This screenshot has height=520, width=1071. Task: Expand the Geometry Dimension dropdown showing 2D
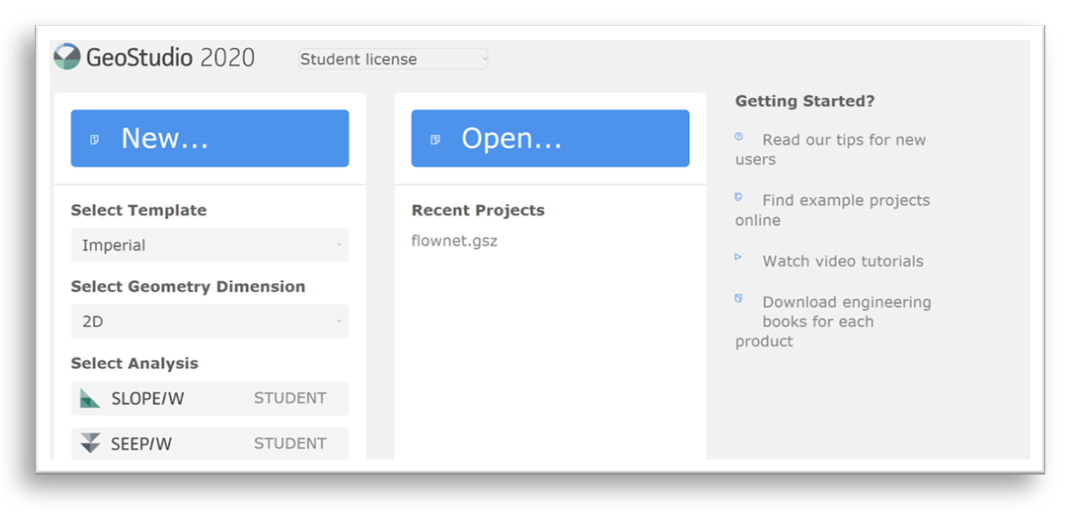209,322
